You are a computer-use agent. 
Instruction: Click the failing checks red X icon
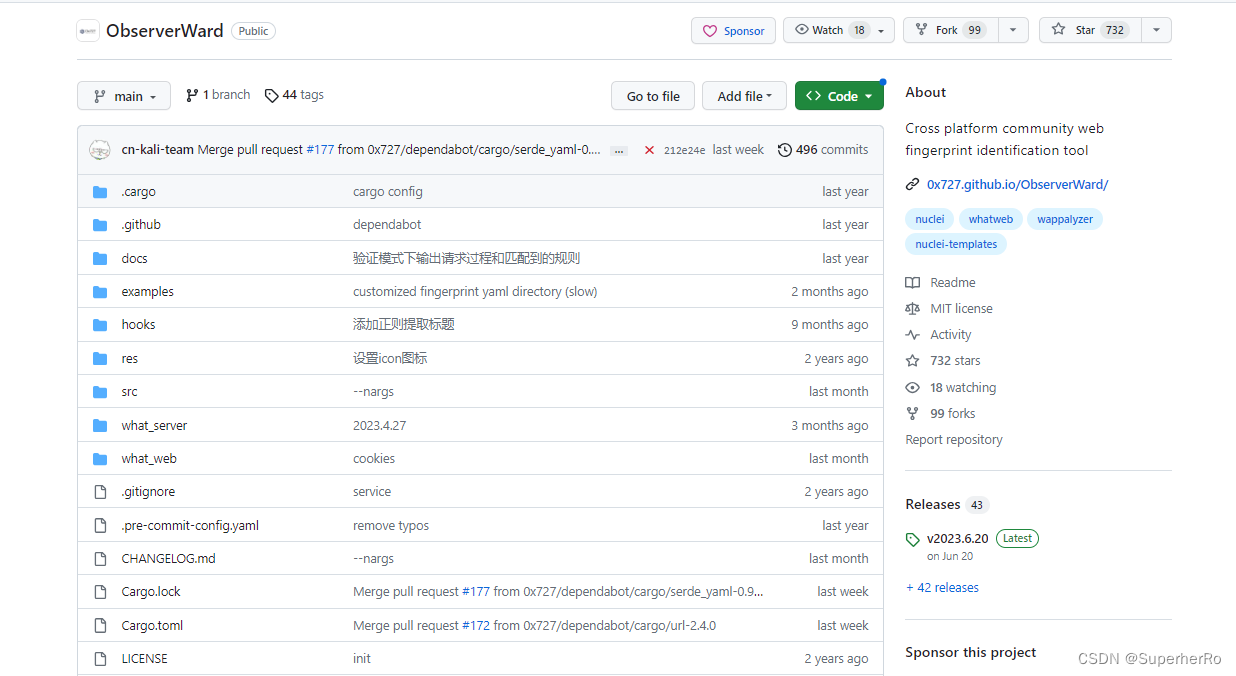click(649, 148)
